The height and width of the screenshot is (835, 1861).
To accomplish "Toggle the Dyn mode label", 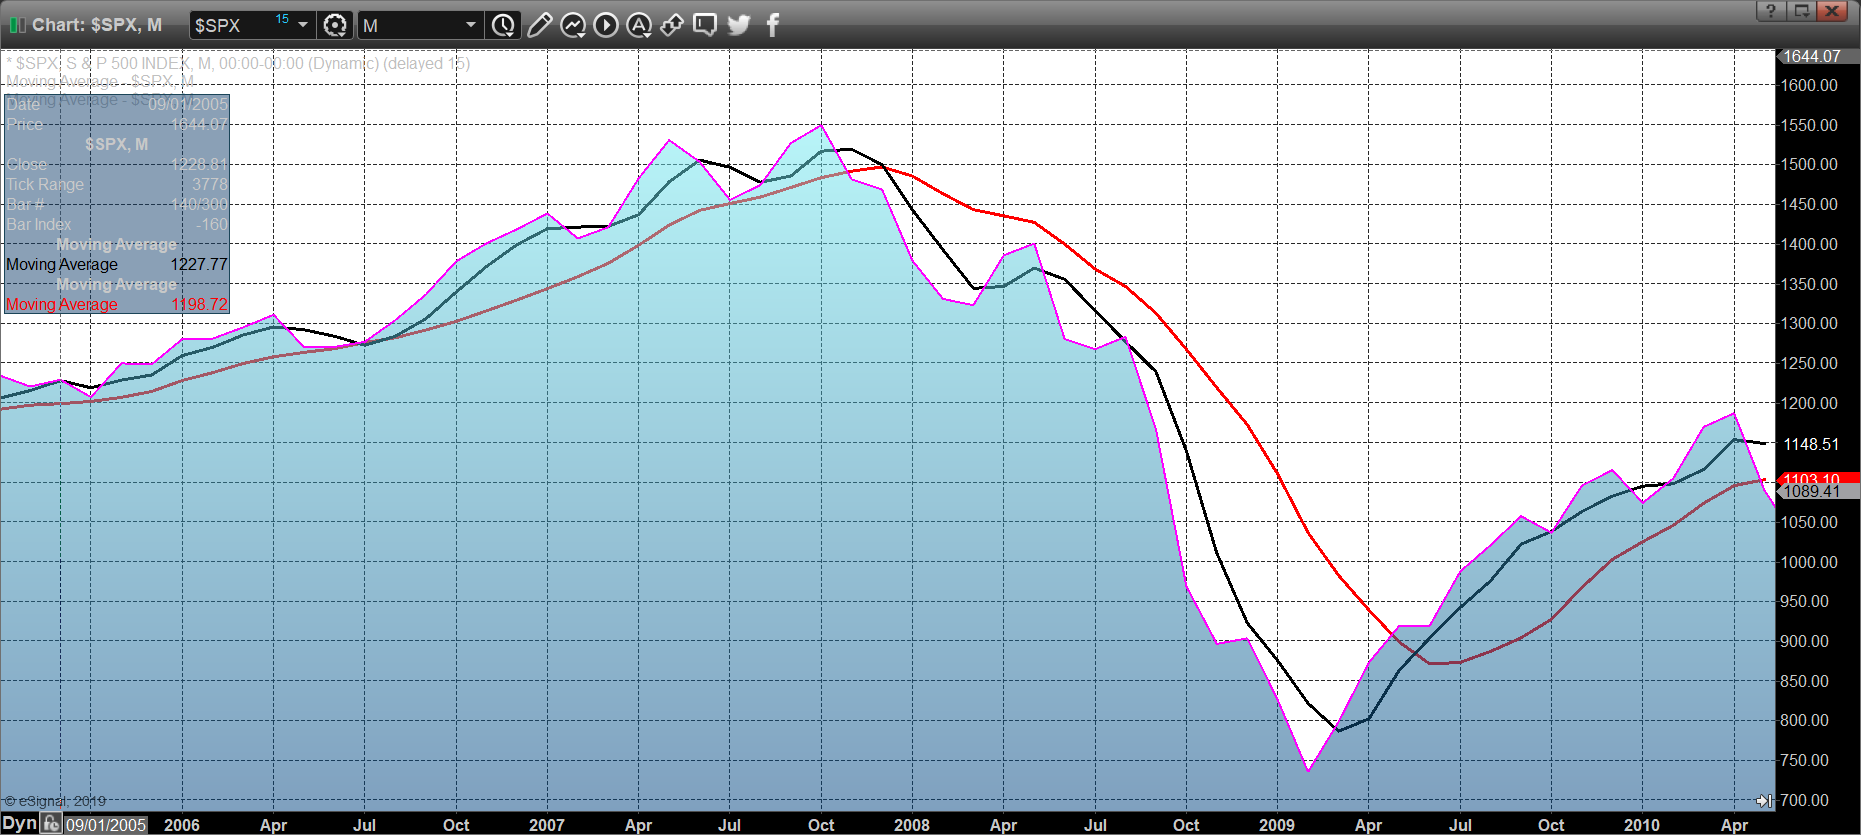I will point(19,824).
